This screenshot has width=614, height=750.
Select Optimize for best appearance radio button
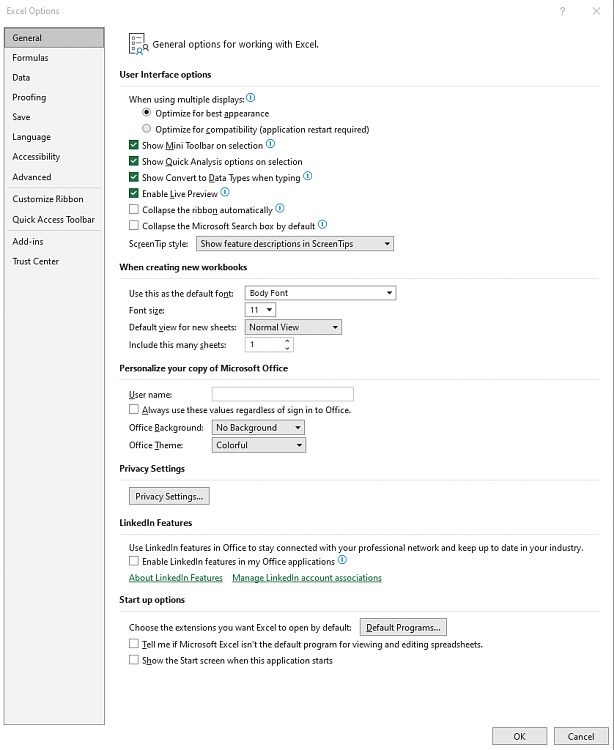click(147, 113)
